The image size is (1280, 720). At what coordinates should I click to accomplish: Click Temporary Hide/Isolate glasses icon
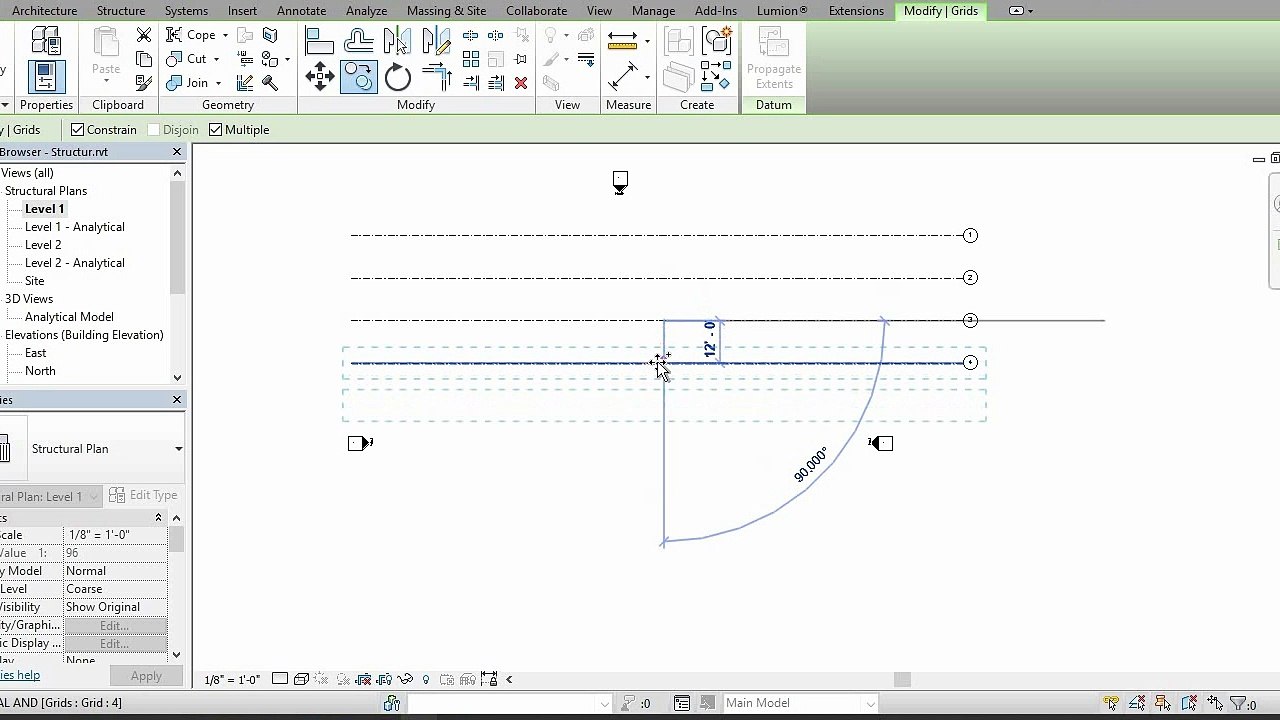pos(405,679)
